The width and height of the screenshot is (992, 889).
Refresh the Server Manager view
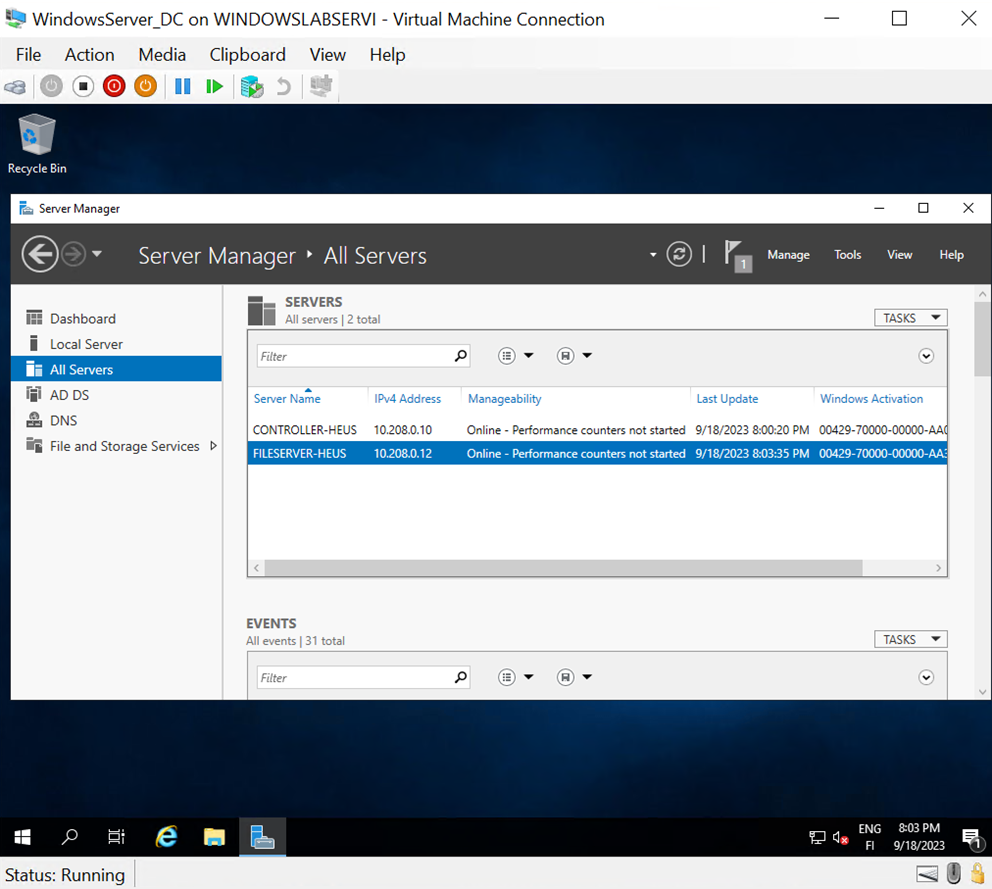(x=679, y=254)
